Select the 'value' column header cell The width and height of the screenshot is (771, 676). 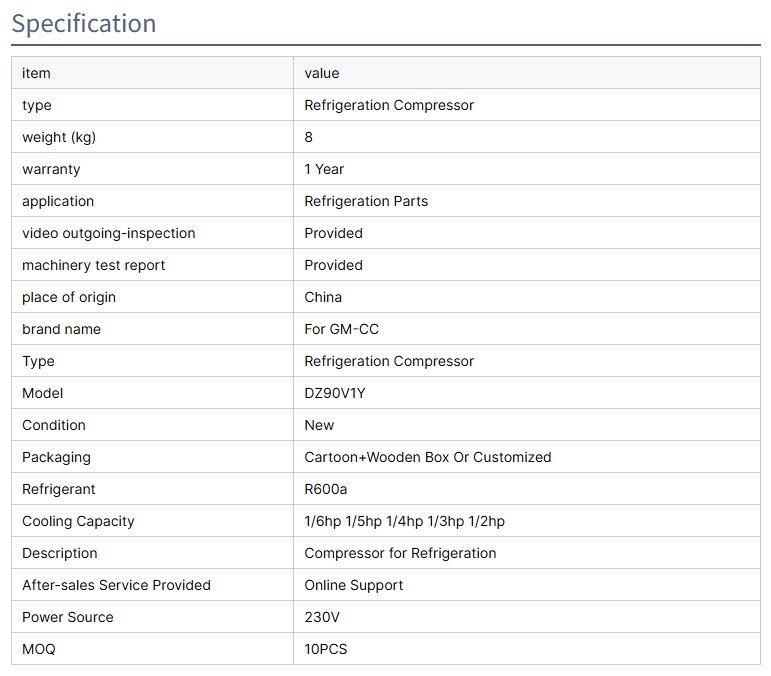[322, 73]
